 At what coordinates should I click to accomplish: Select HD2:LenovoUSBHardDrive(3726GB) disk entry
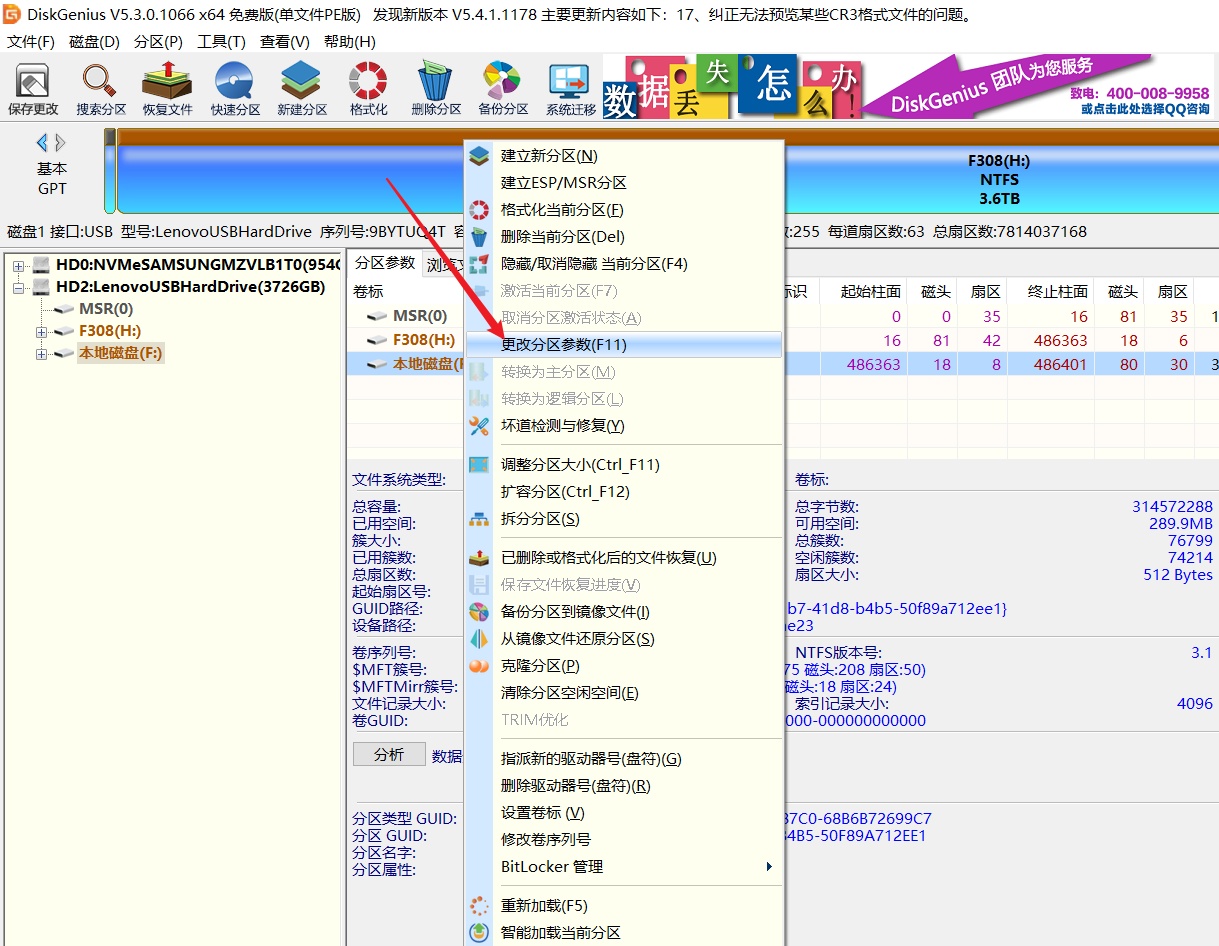tap(190, 287)
